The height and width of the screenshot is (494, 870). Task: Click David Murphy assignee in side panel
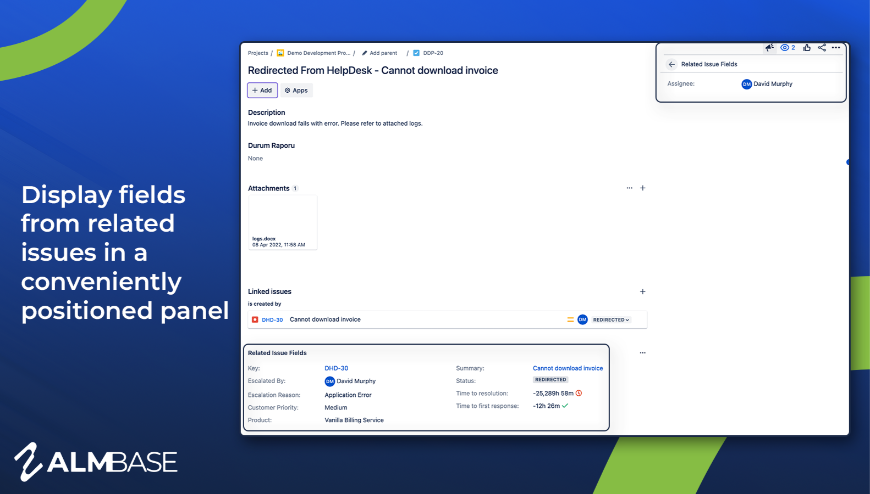pos(767,84)
